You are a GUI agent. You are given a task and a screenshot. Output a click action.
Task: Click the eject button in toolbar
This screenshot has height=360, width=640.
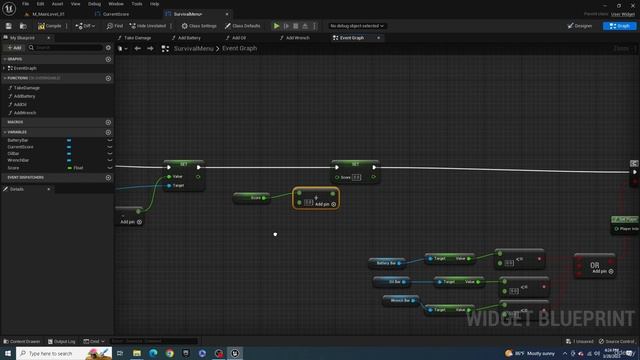[305, 26]
